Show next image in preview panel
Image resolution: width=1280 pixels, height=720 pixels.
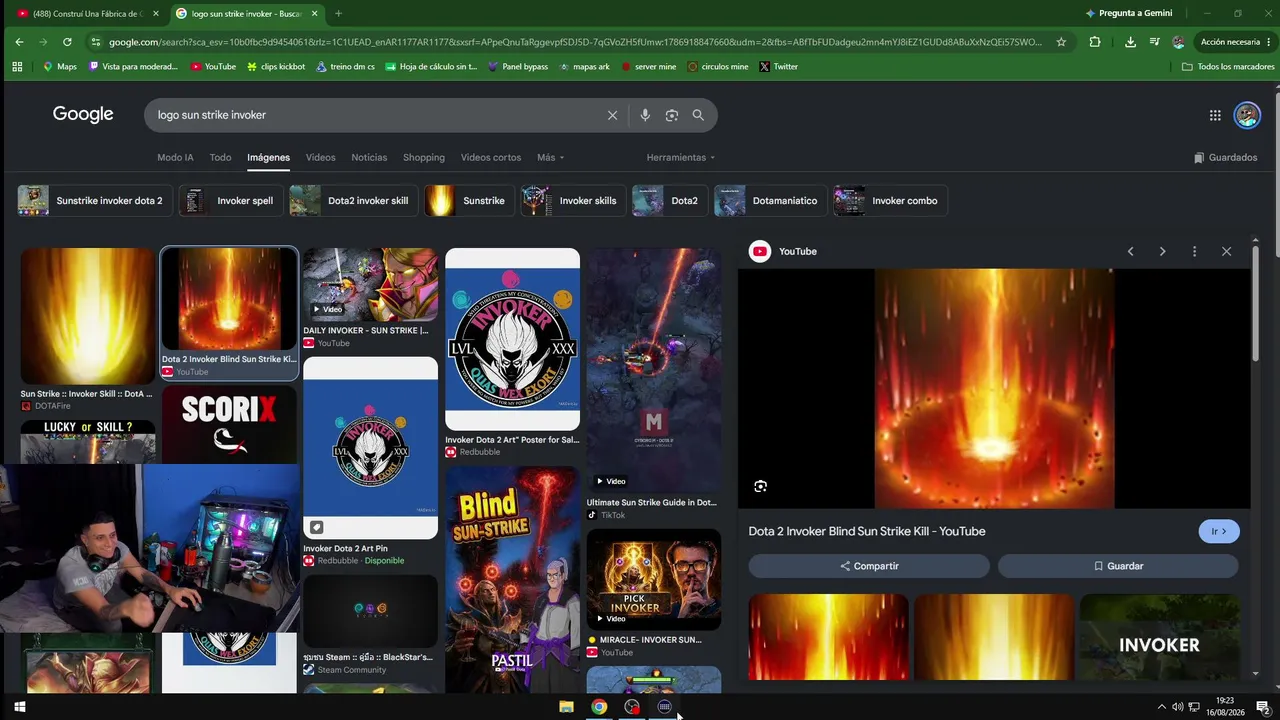pyautogui.click(x=1162, y=251)
